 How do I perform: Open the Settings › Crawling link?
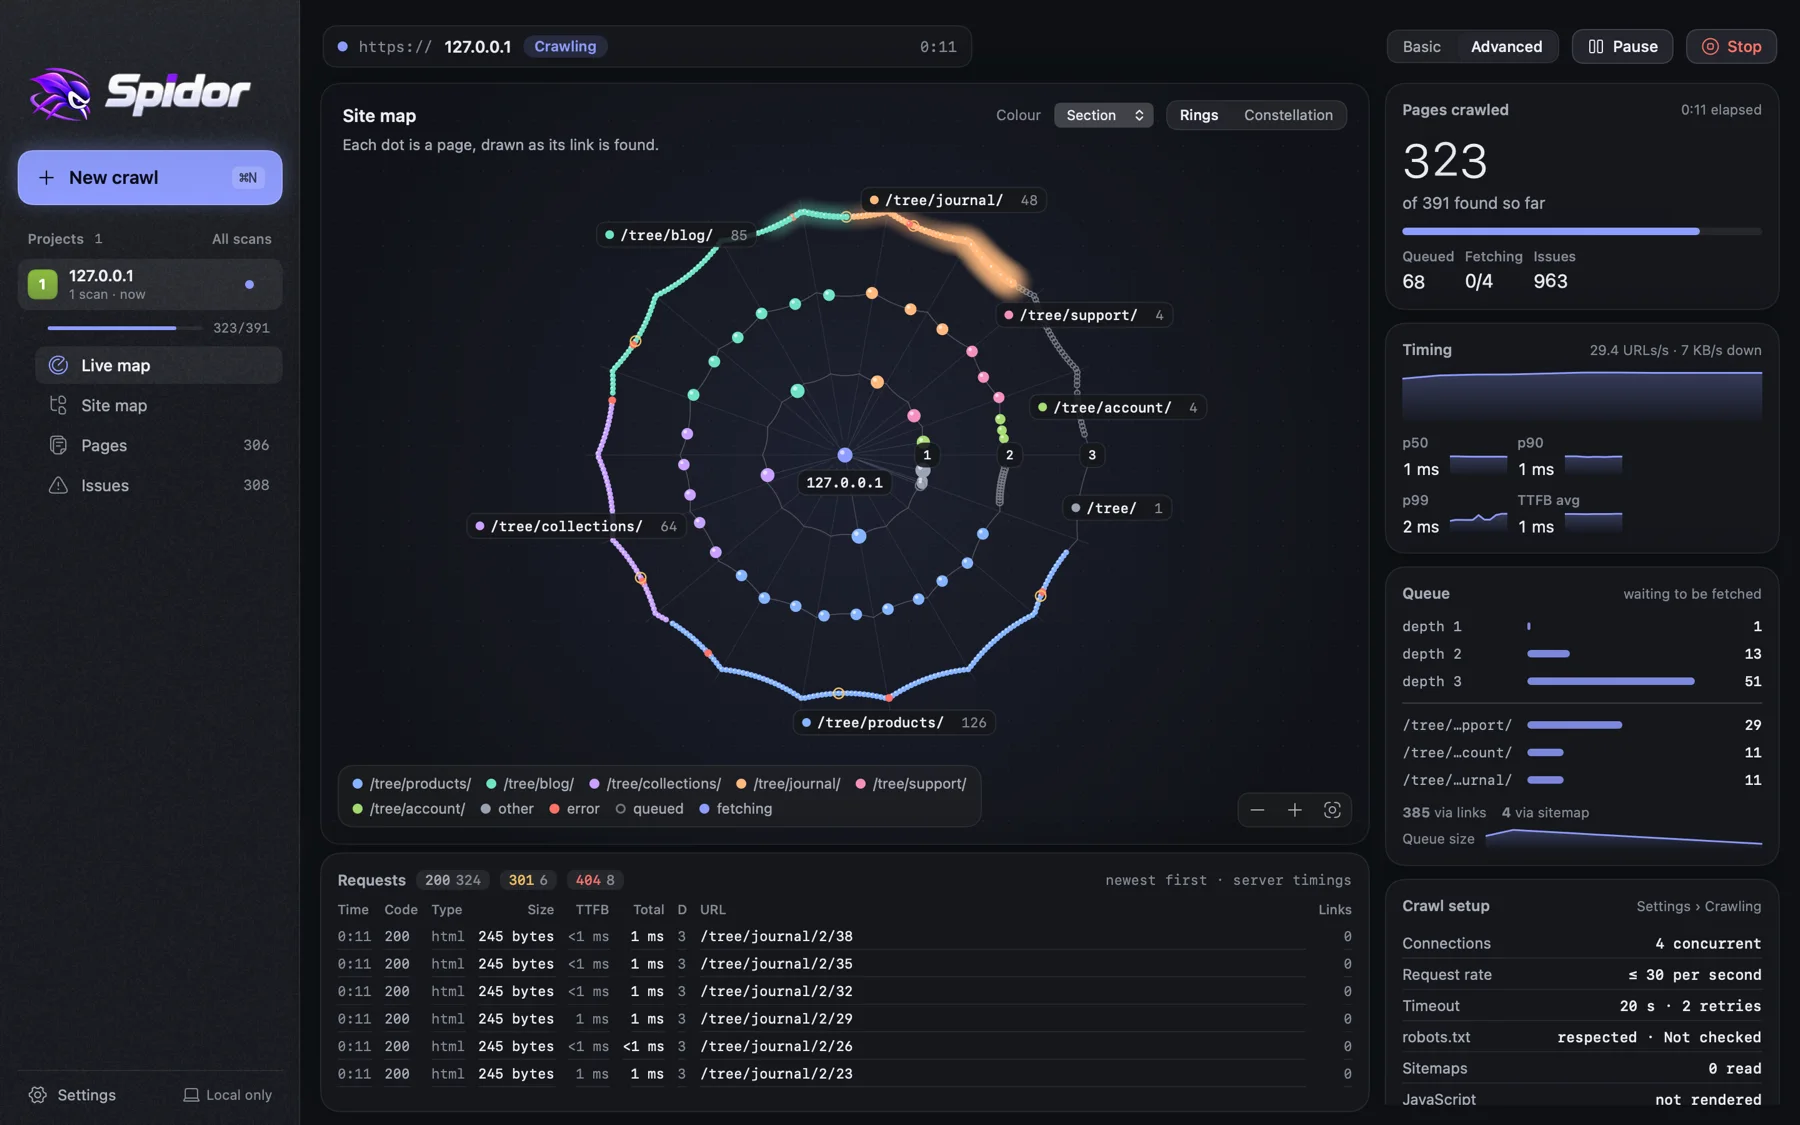(1698, 906)
